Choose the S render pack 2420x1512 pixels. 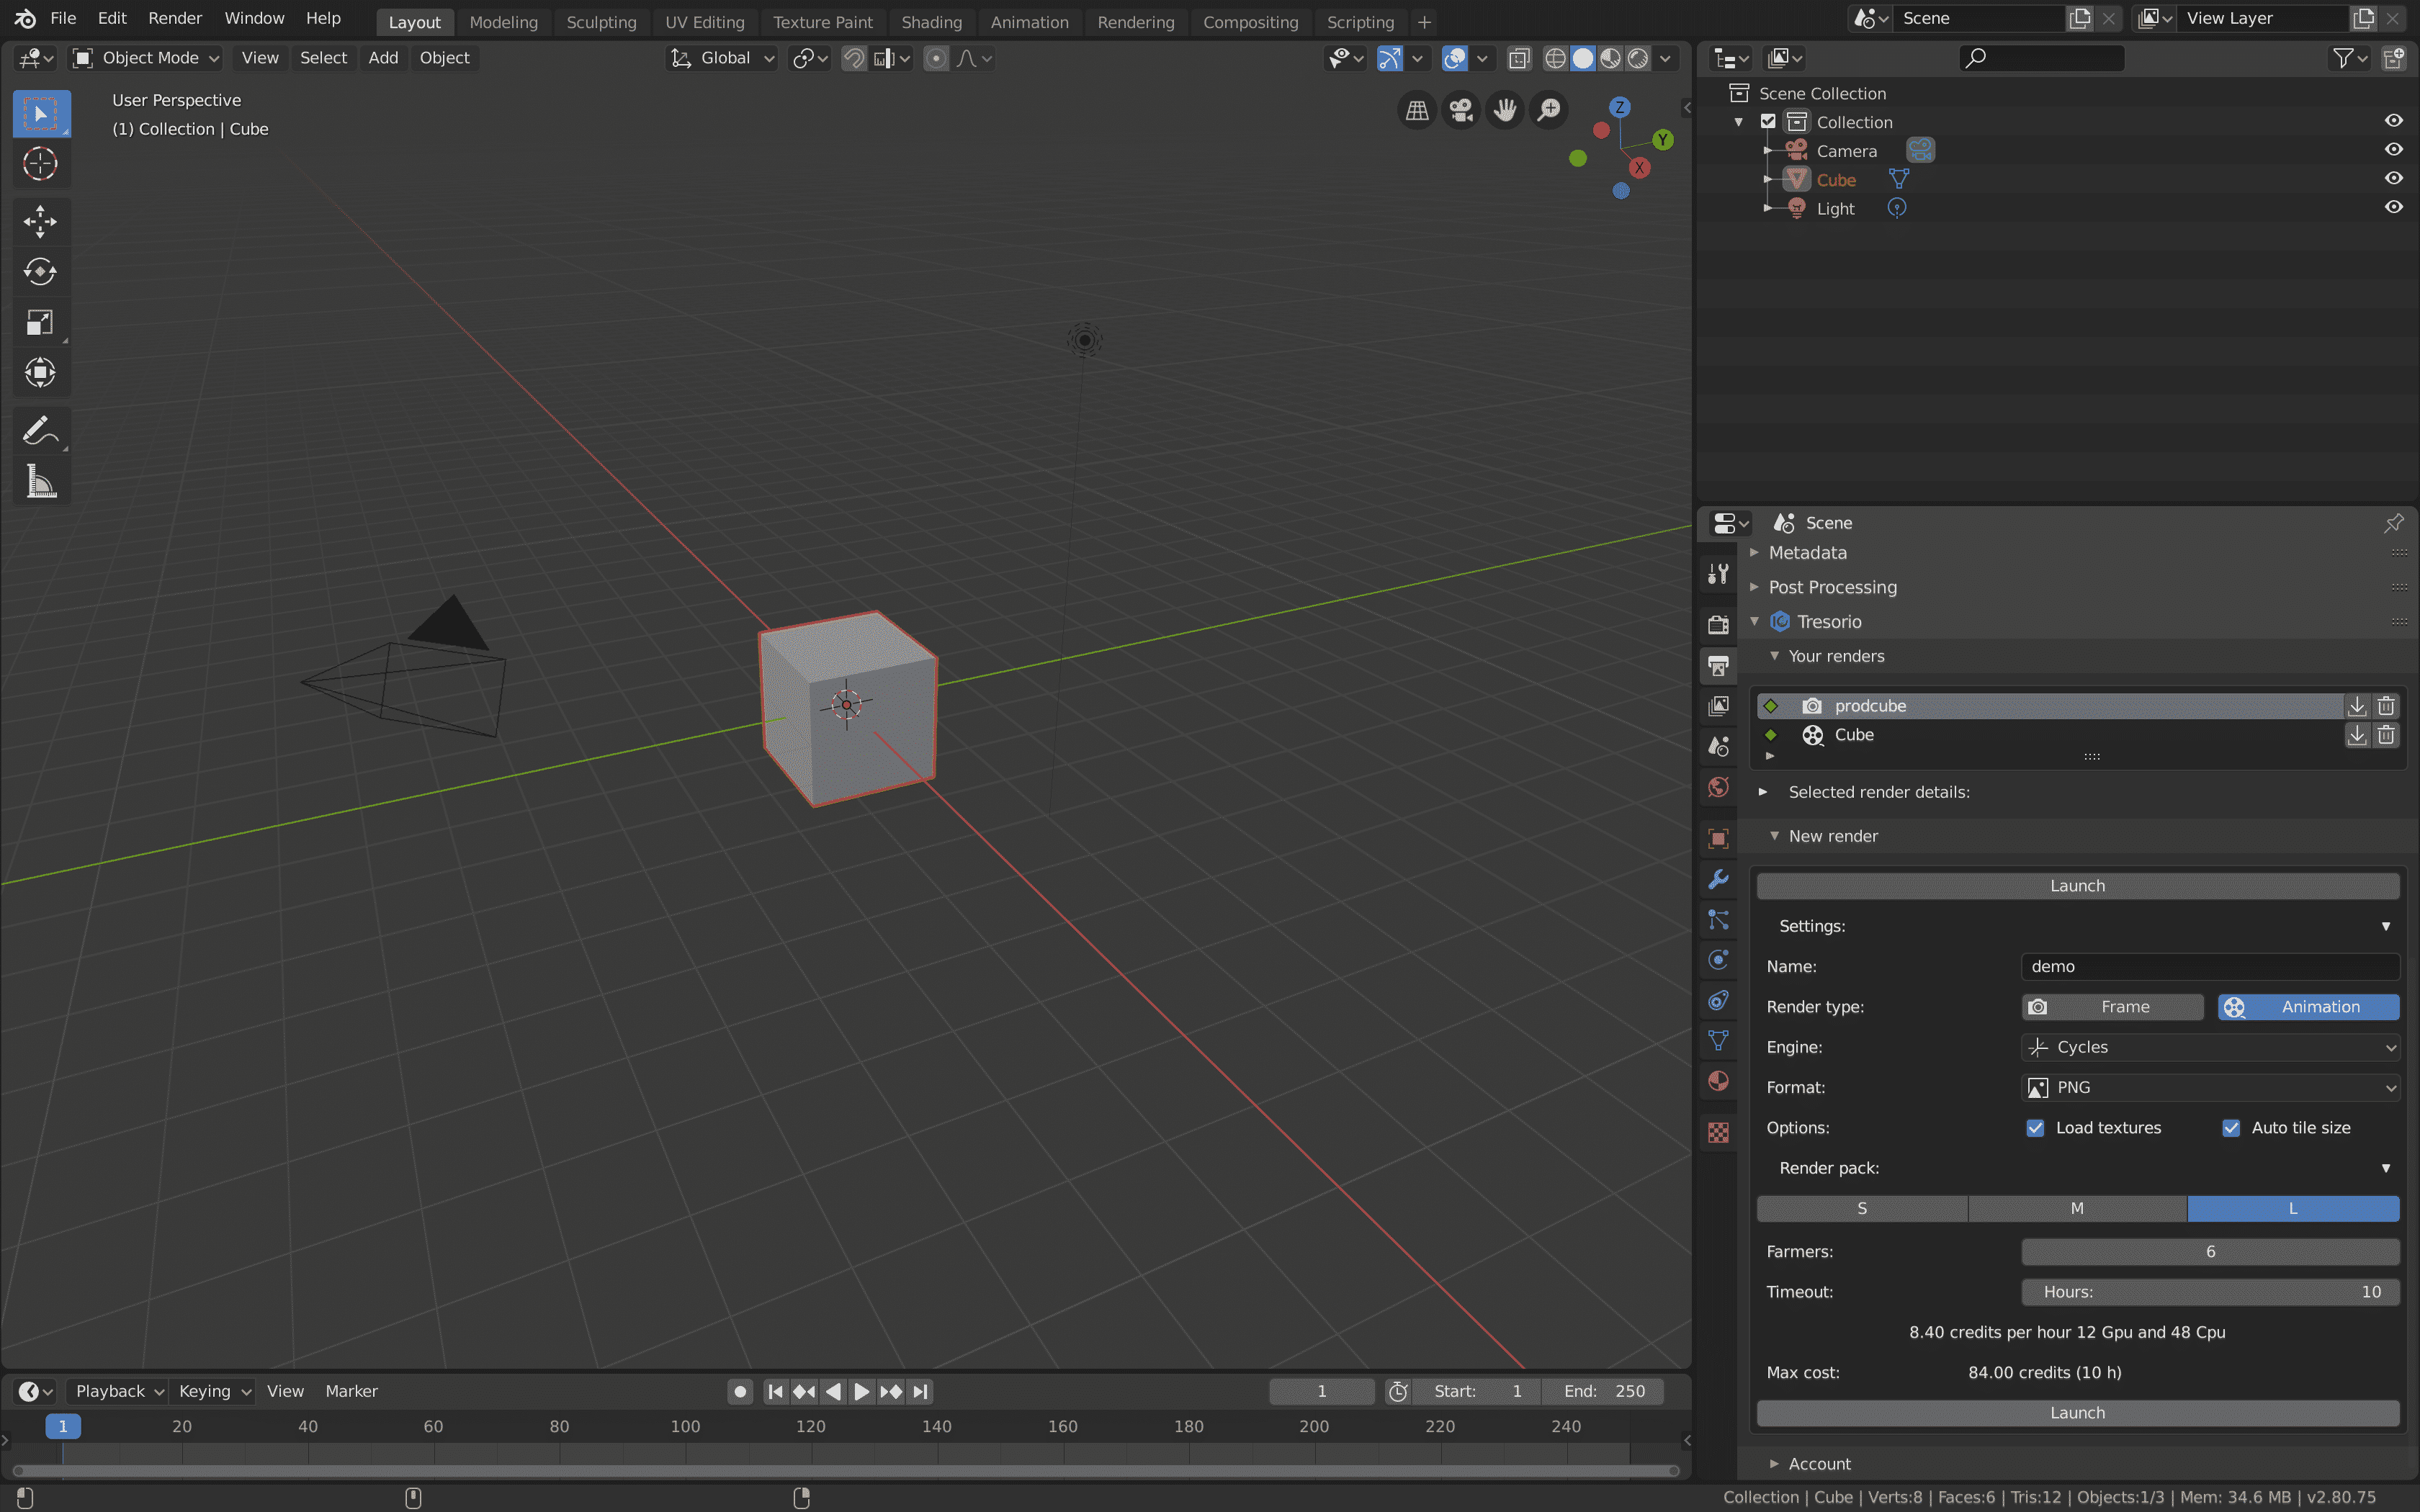coord(1862,1208)
